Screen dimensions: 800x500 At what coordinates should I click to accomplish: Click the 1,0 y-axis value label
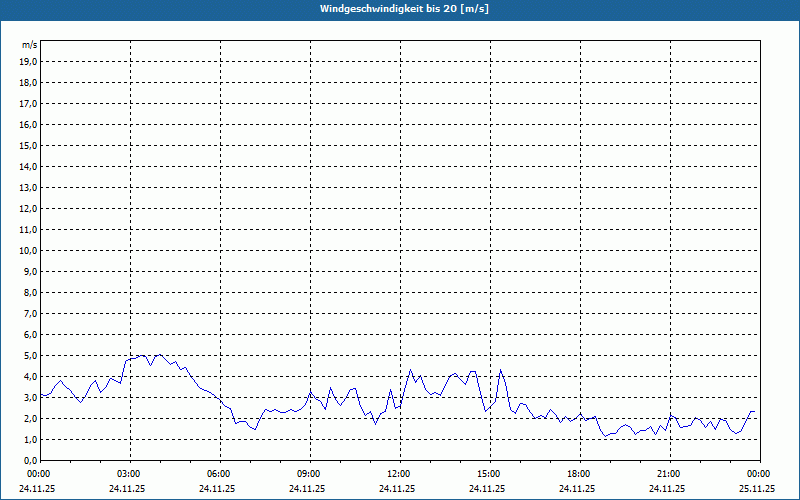pyautogui.click(x=29, y=439)
